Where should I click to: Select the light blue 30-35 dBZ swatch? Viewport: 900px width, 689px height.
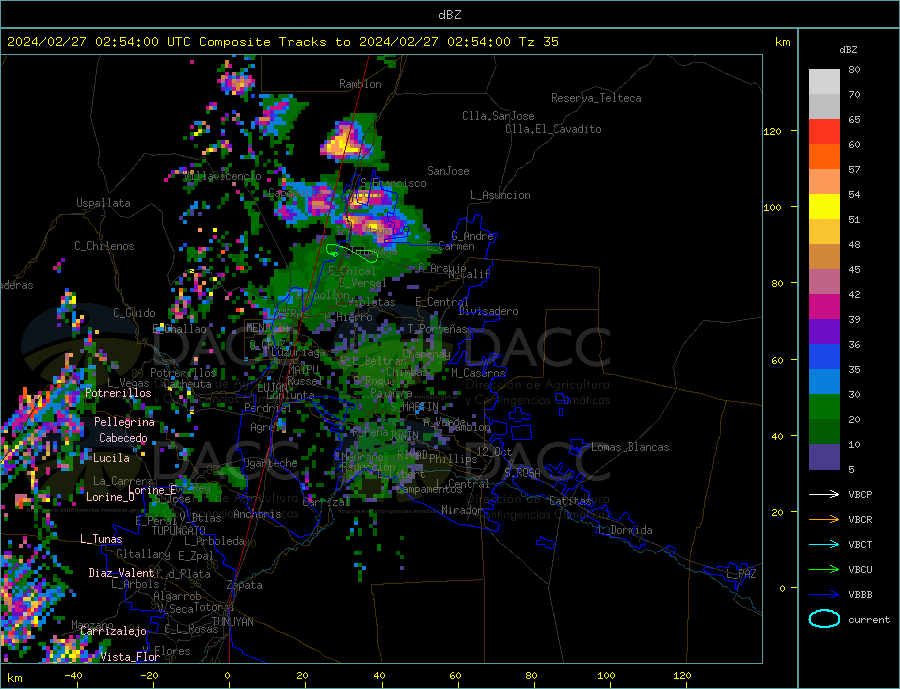pyautogui.click(x=824, y=382)
